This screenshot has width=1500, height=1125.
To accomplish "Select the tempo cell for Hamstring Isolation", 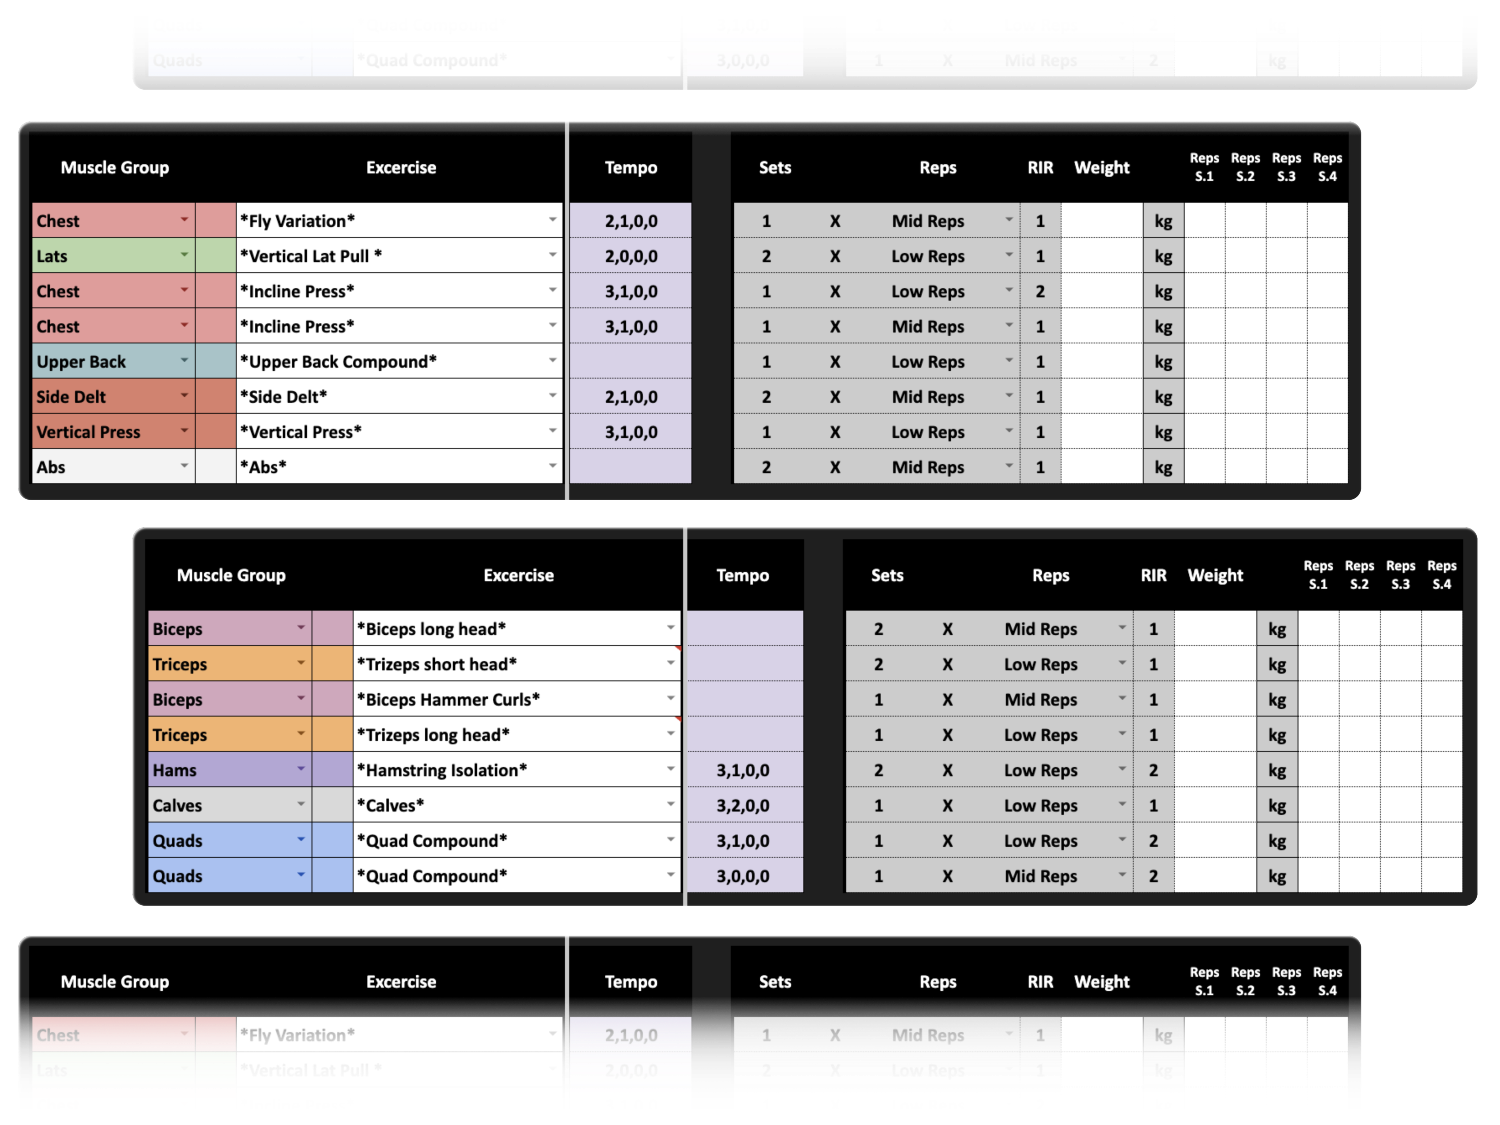I will [x=743, y=770].
